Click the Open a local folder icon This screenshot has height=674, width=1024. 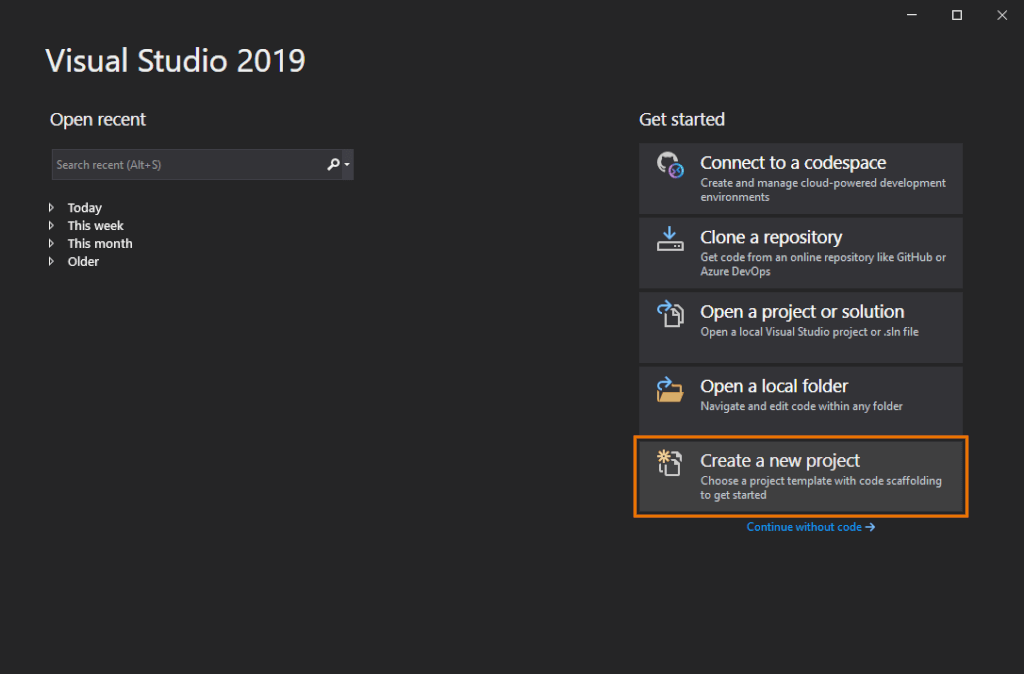[x=669, y=388]
